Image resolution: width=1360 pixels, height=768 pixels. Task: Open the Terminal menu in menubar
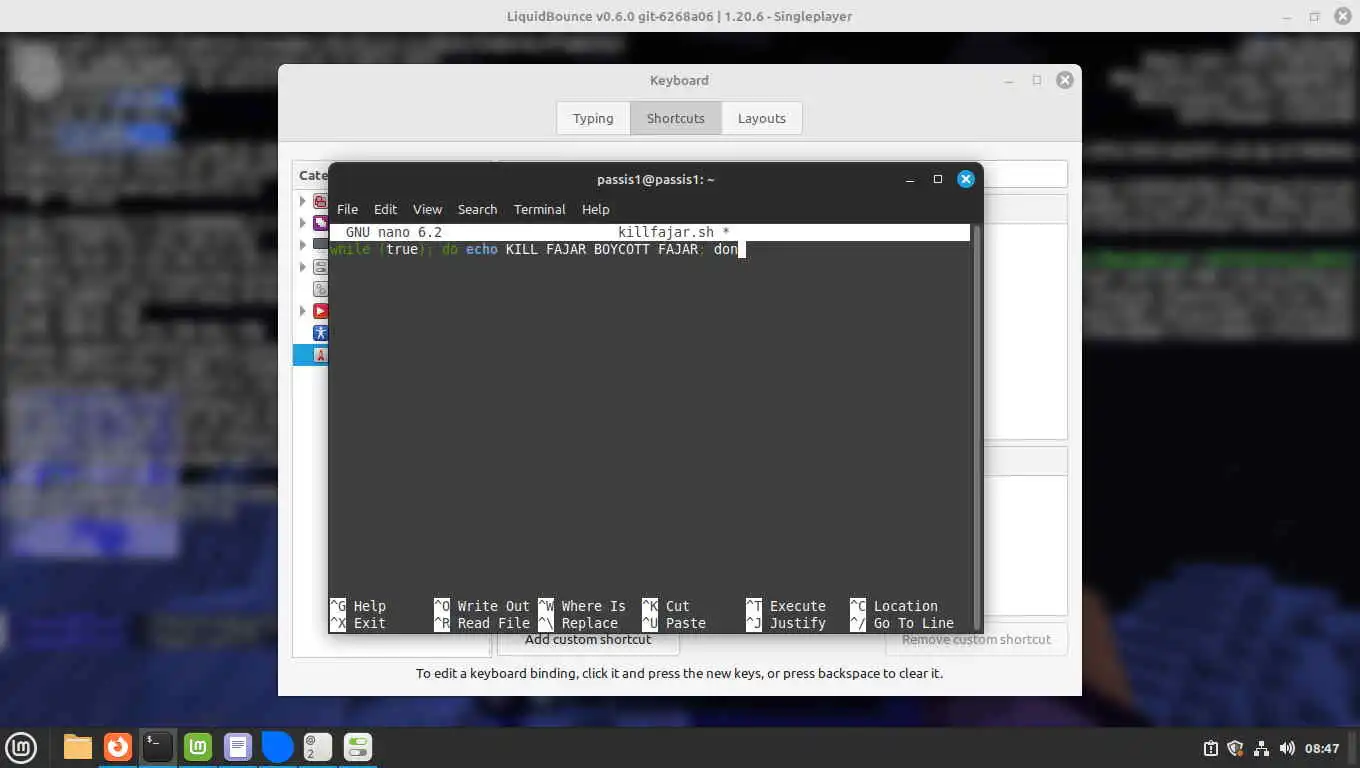click(539, 209)
